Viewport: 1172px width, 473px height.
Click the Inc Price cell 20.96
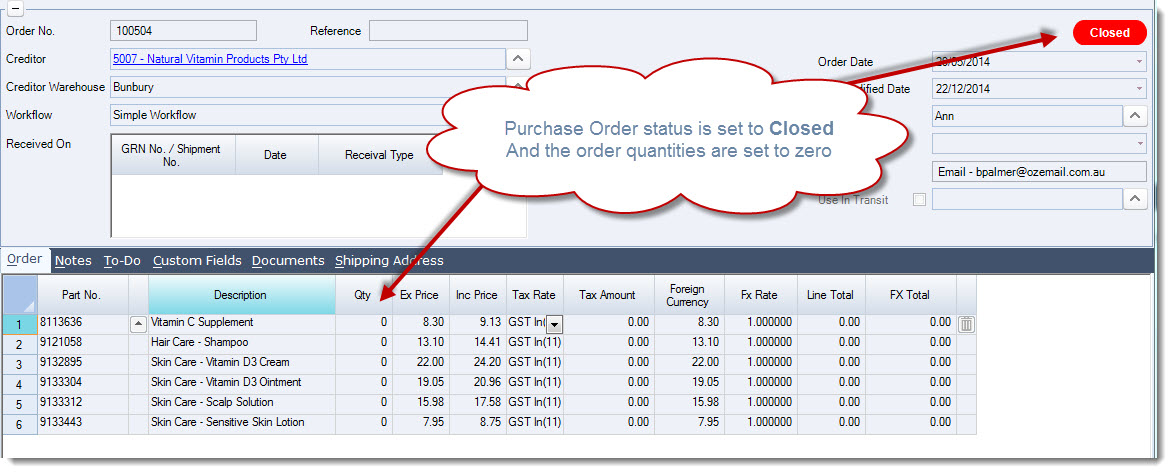click(x=477, y=383)
